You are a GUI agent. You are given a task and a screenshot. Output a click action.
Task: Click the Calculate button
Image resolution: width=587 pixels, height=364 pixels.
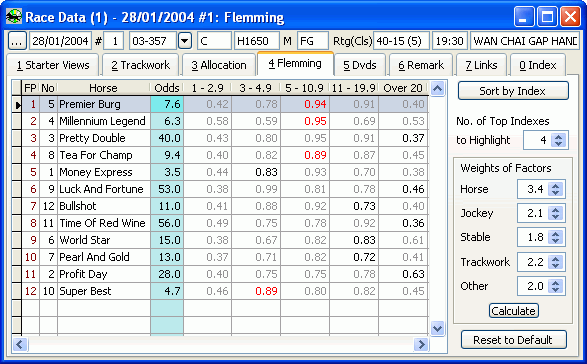[x=514, y=311]
